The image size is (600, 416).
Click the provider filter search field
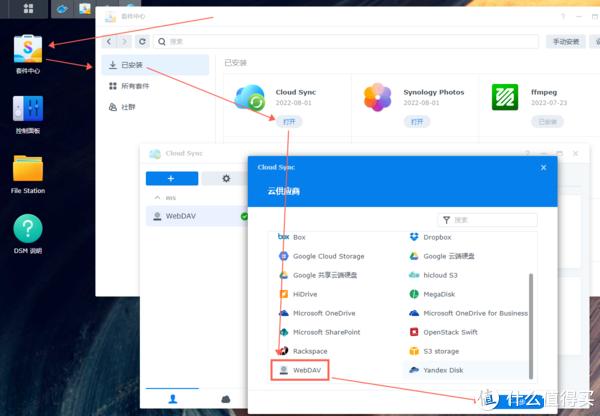click(x=487, y=220)
